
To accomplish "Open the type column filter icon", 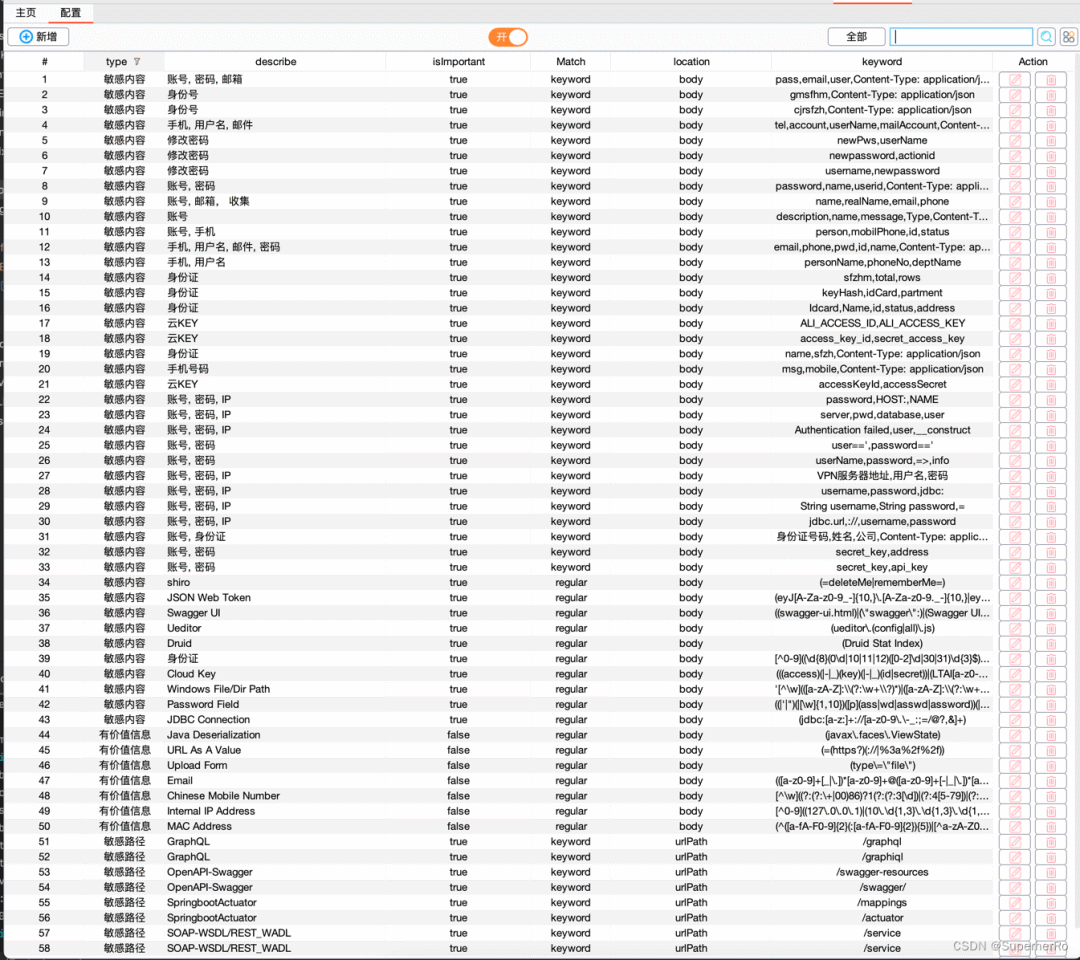I will tap(136, 61).
